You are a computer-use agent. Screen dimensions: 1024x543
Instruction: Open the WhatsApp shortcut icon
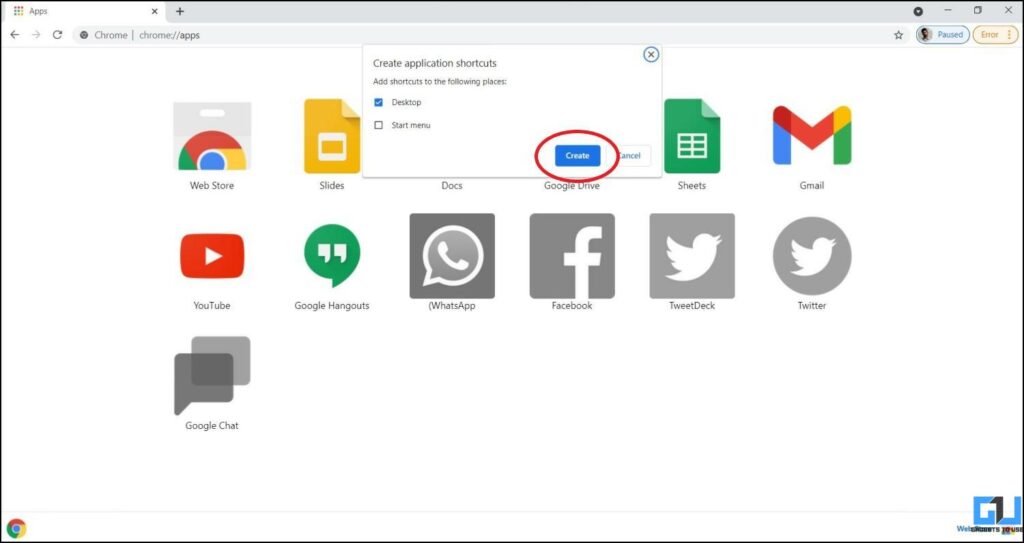pyautogui.click(x=452, y=256)
